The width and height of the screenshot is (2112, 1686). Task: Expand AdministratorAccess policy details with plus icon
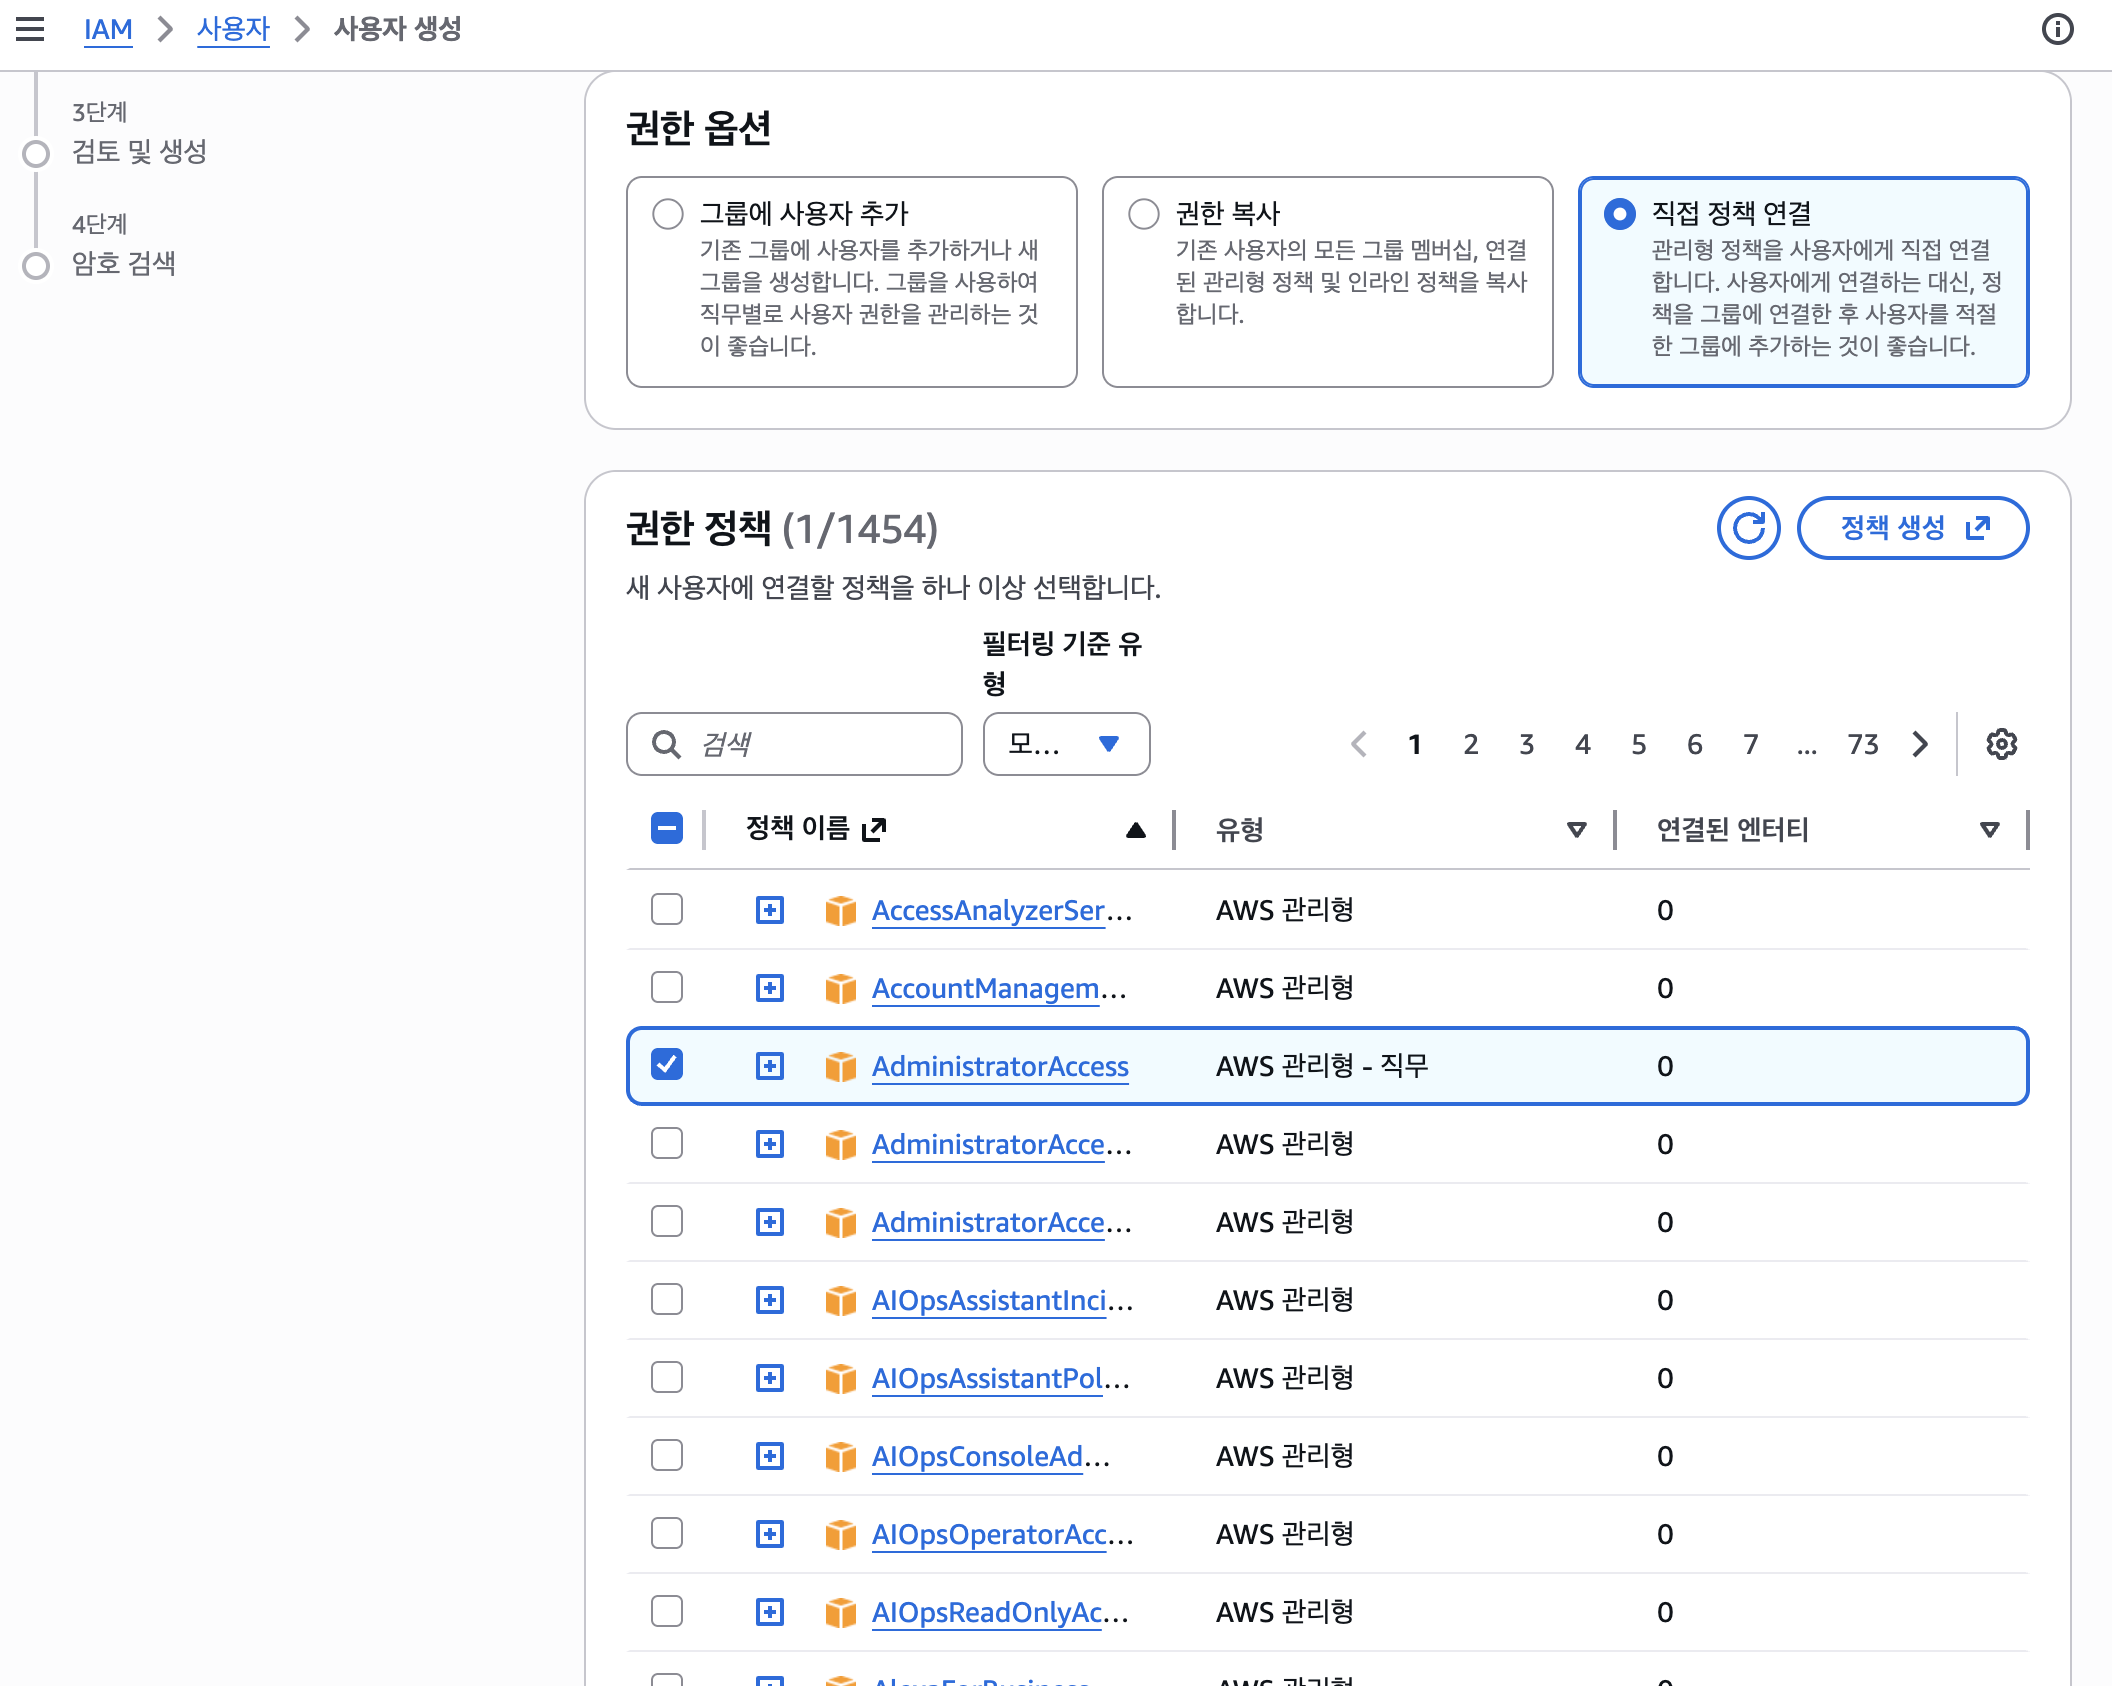[x=768, y=1066]
